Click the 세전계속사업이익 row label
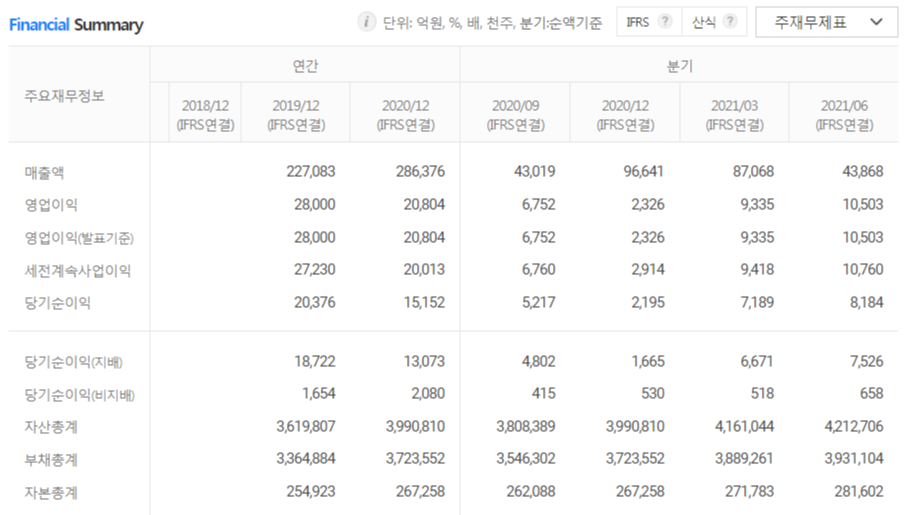Image resolution: width=905 pixels, height=515 pixels. point(78,270)
